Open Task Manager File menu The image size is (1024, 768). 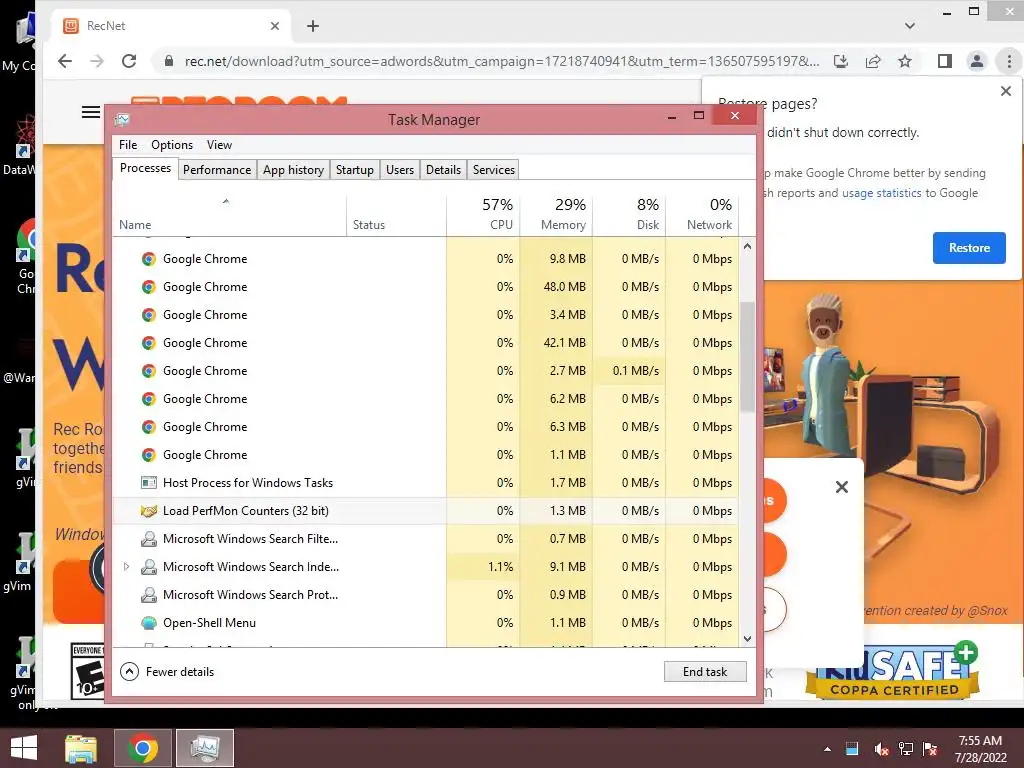[128, 145]
